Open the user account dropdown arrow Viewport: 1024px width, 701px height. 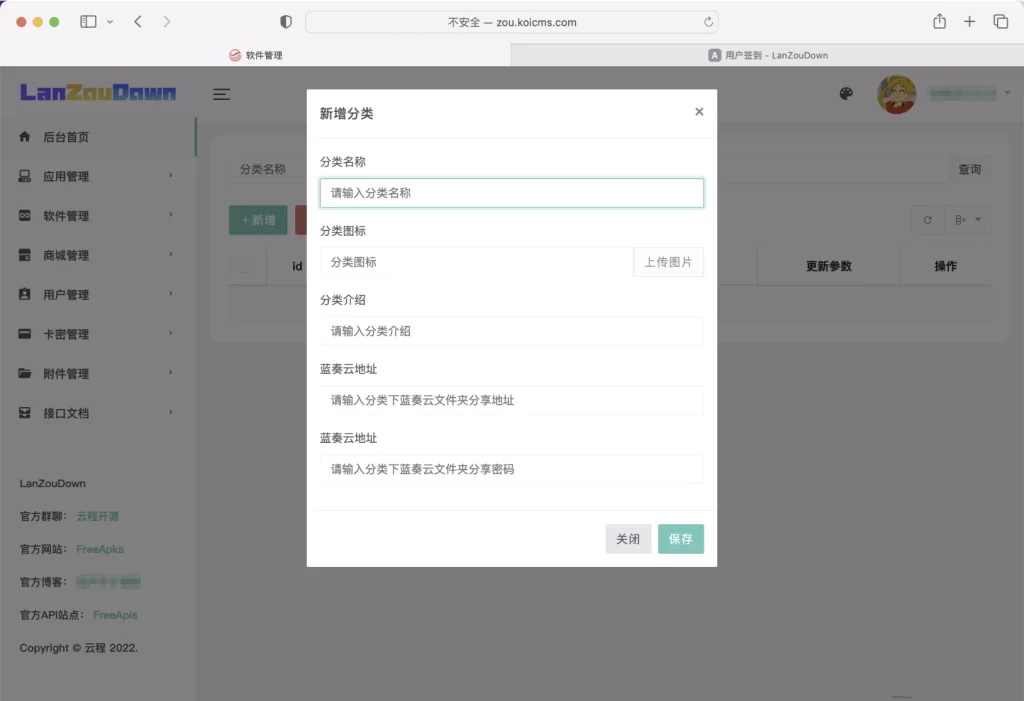coord(1007,93)
